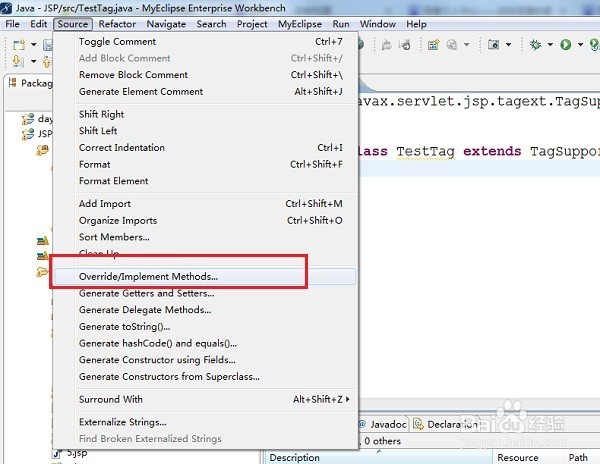The height and width of the screenshot is (464, 600).
Task: Open the MyEclipse menu
Action: 300,24
